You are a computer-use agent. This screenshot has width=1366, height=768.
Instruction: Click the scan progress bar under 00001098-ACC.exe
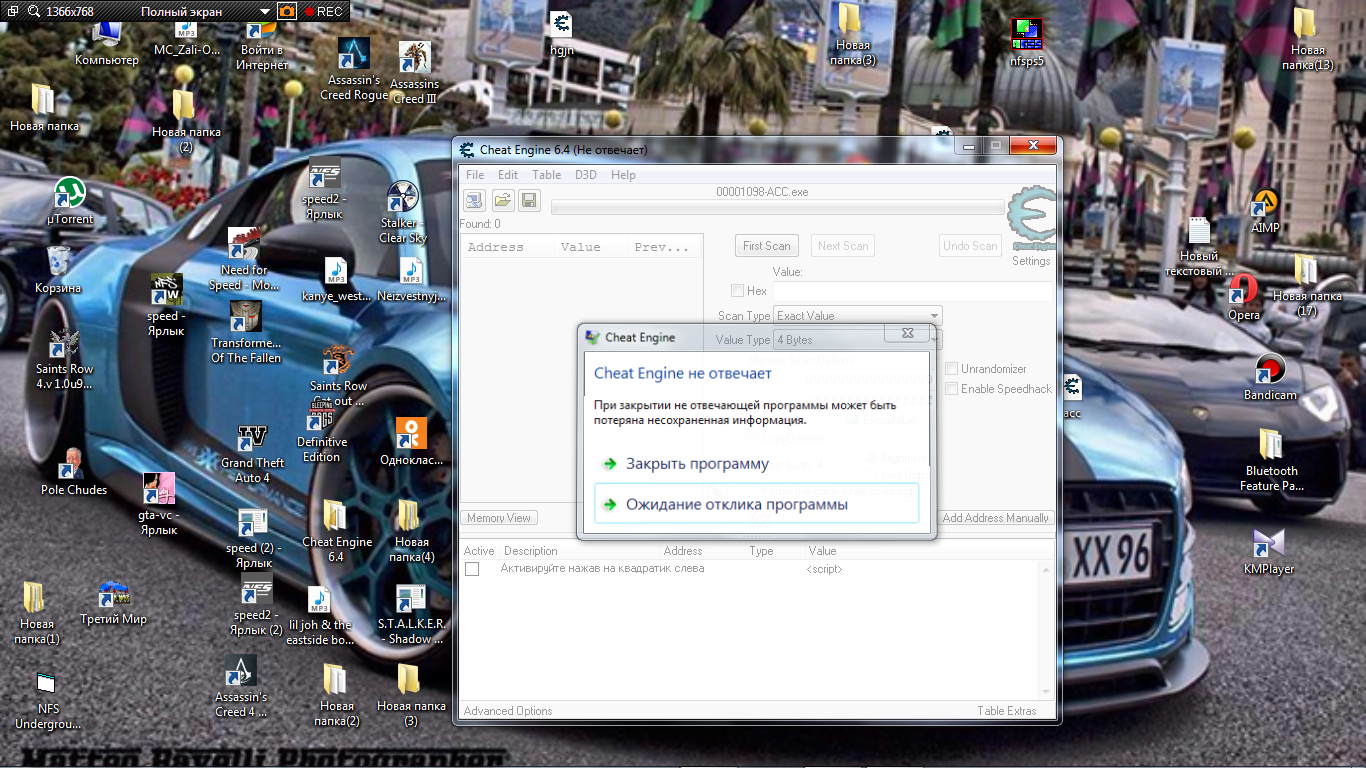[777, 208]
